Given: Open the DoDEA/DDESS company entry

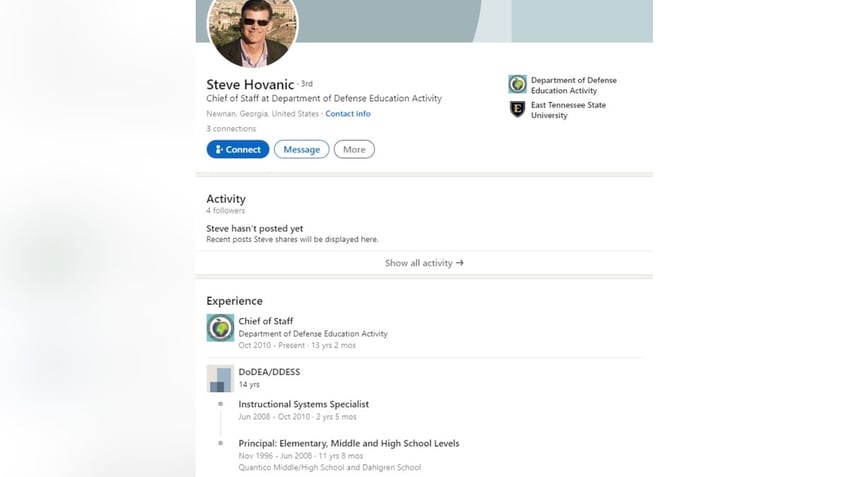Looking at the screenshot, I should click(269, 372).
